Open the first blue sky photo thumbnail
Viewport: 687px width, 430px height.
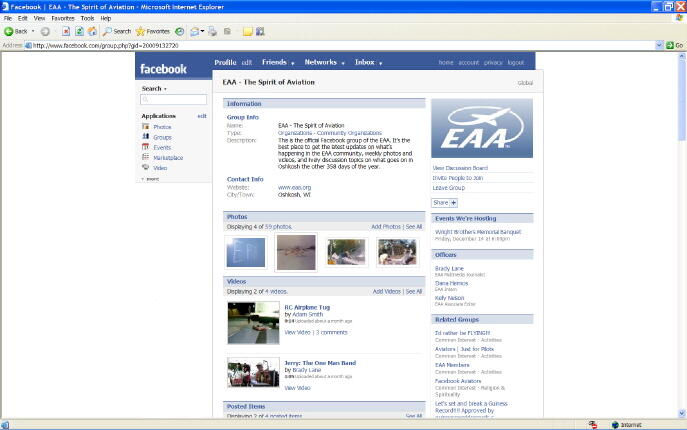coord(246,252)
